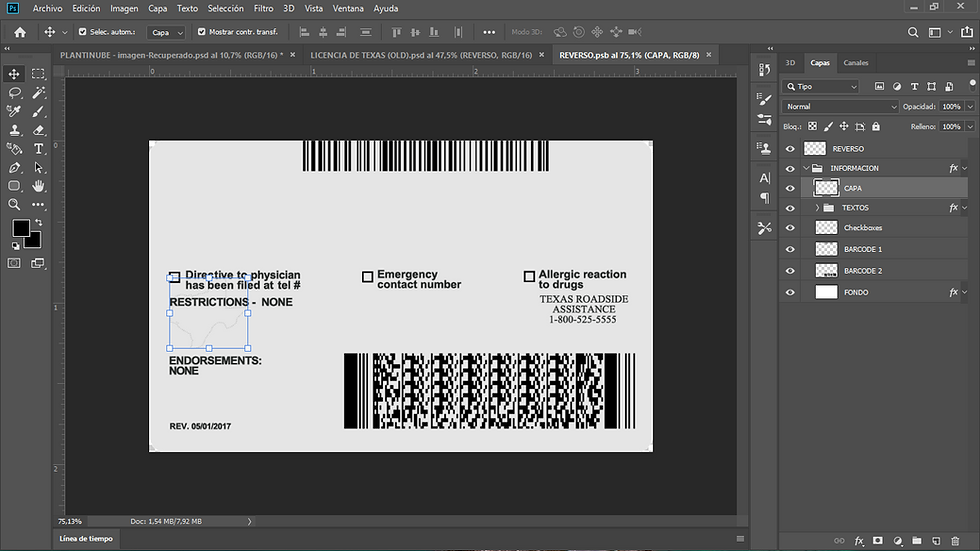The height and width of the screenshot is (551, 980).
Task: Collapse the INFORMACION group
Action: click(806, 168)
